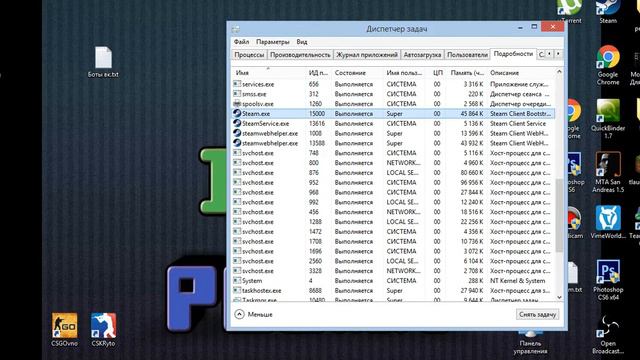The image size is (640, 360).
Task: Click icon of steamwebhelper.exe PID 1008
Action: pyautogui.click(x=237, y=133)
